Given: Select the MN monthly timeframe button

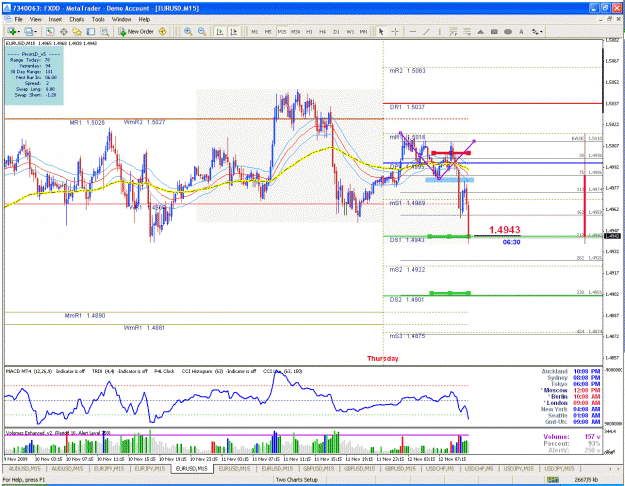Looking at the screenshot, I should 364,31.
